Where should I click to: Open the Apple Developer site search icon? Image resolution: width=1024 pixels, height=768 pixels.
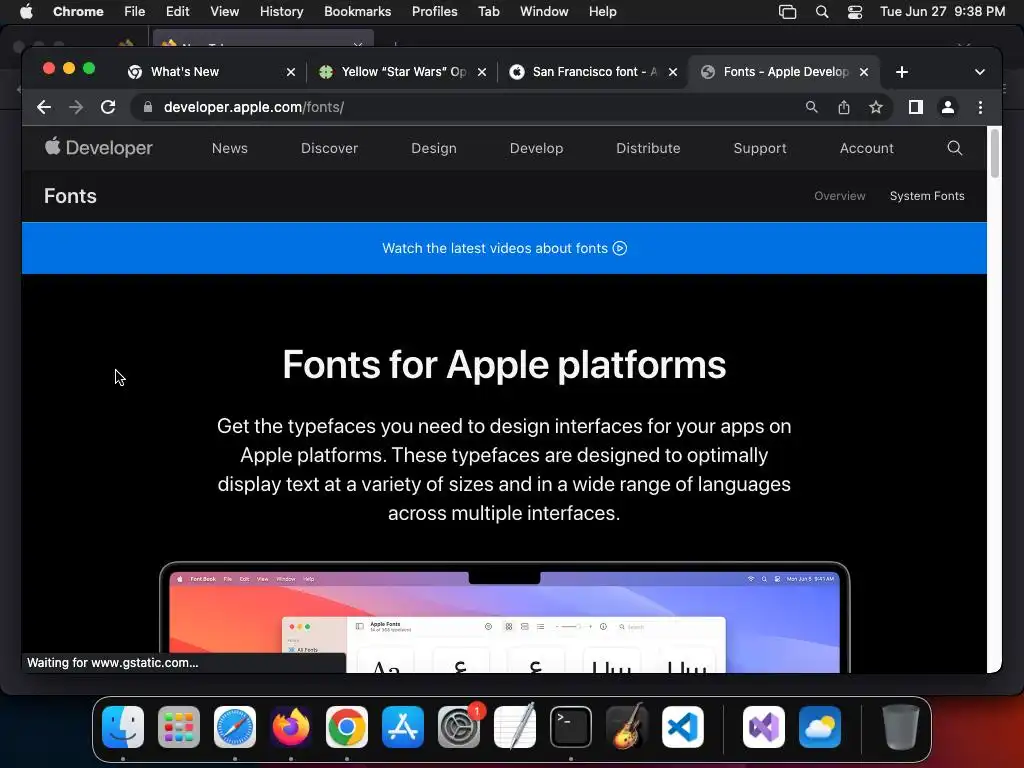tap(954, 148)
